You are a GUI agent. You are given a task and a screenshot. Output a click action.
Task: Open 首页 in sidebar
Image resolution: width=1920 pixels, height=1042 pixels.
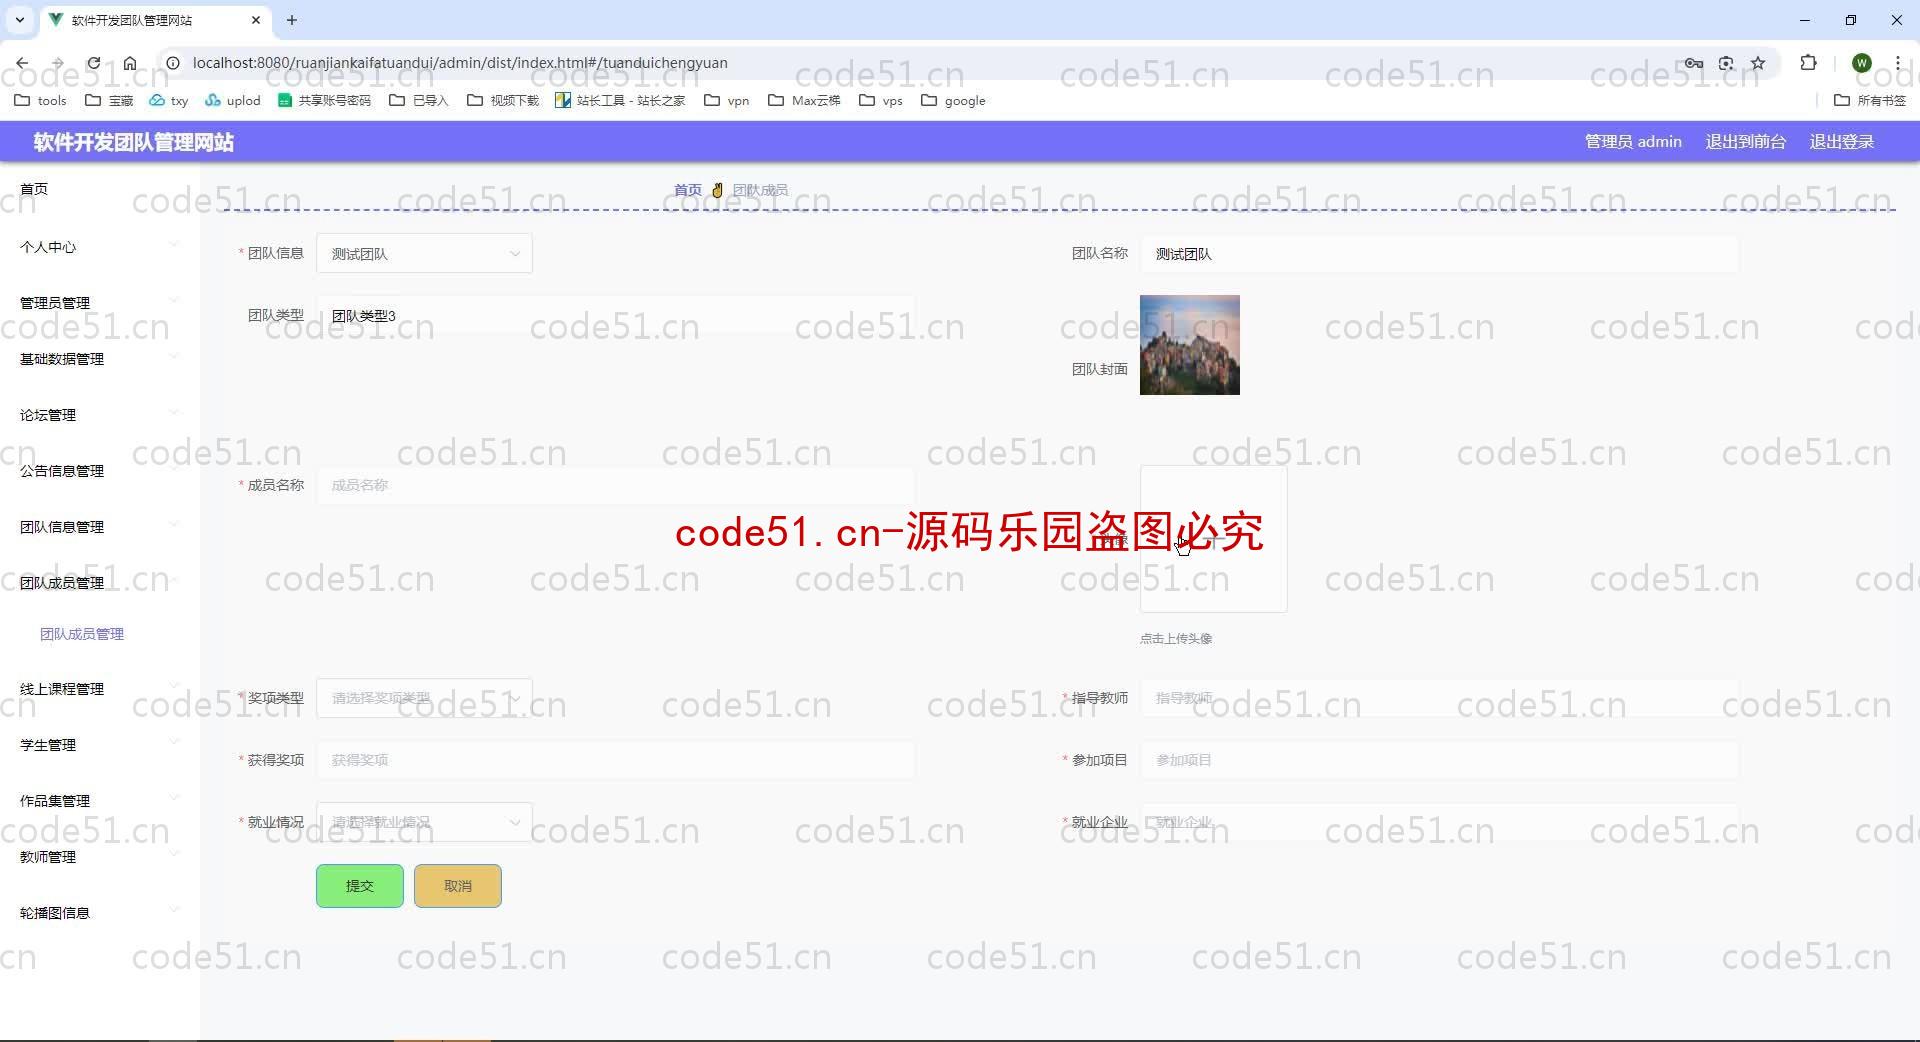(100, 189)
